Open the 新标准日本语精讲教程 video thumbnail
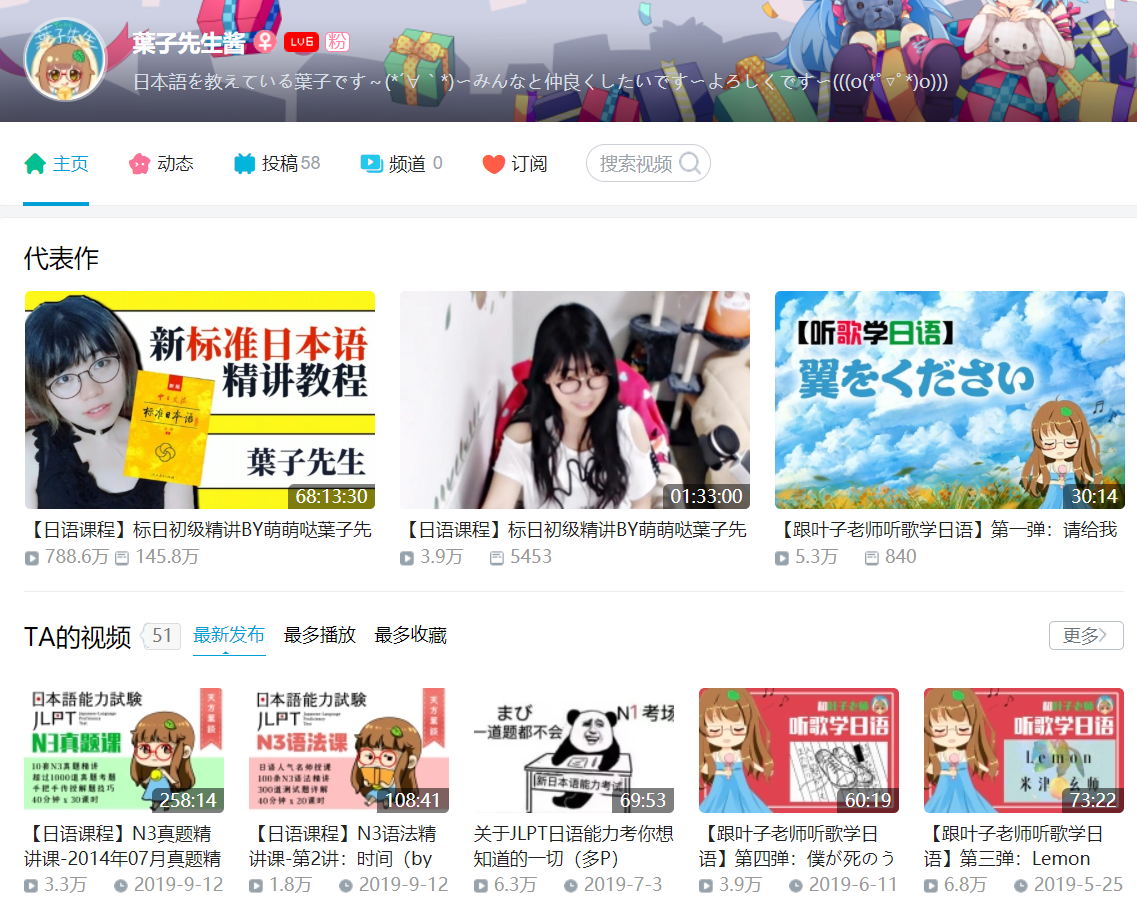Image resolution: width=1137 pixels, height=906 pixels. click(x=200, y=400)
